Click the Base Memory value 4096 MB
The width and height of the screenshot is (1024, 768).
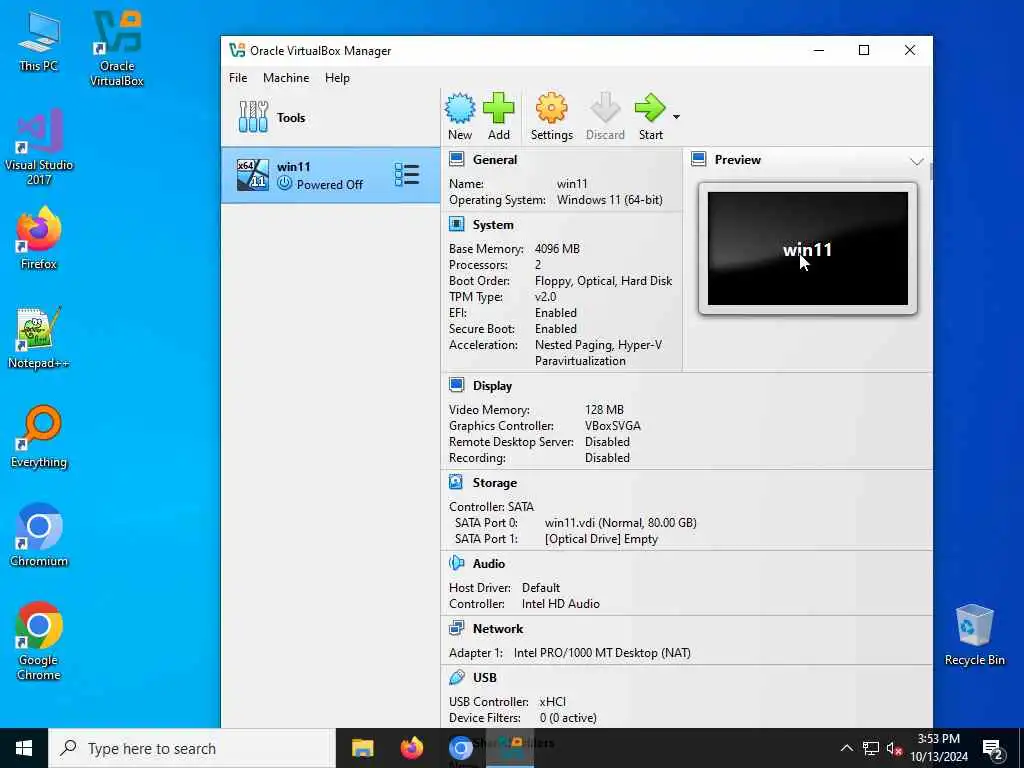tap(557, 249)
